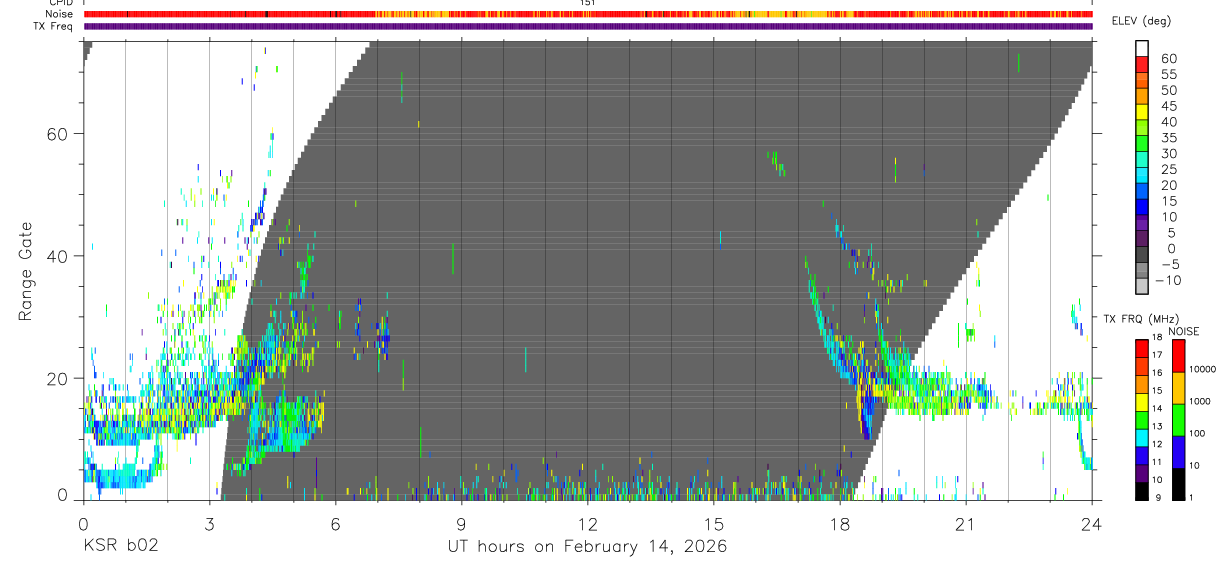
Task: Click the TX Freq row label at top left
Action: point(54,26)
